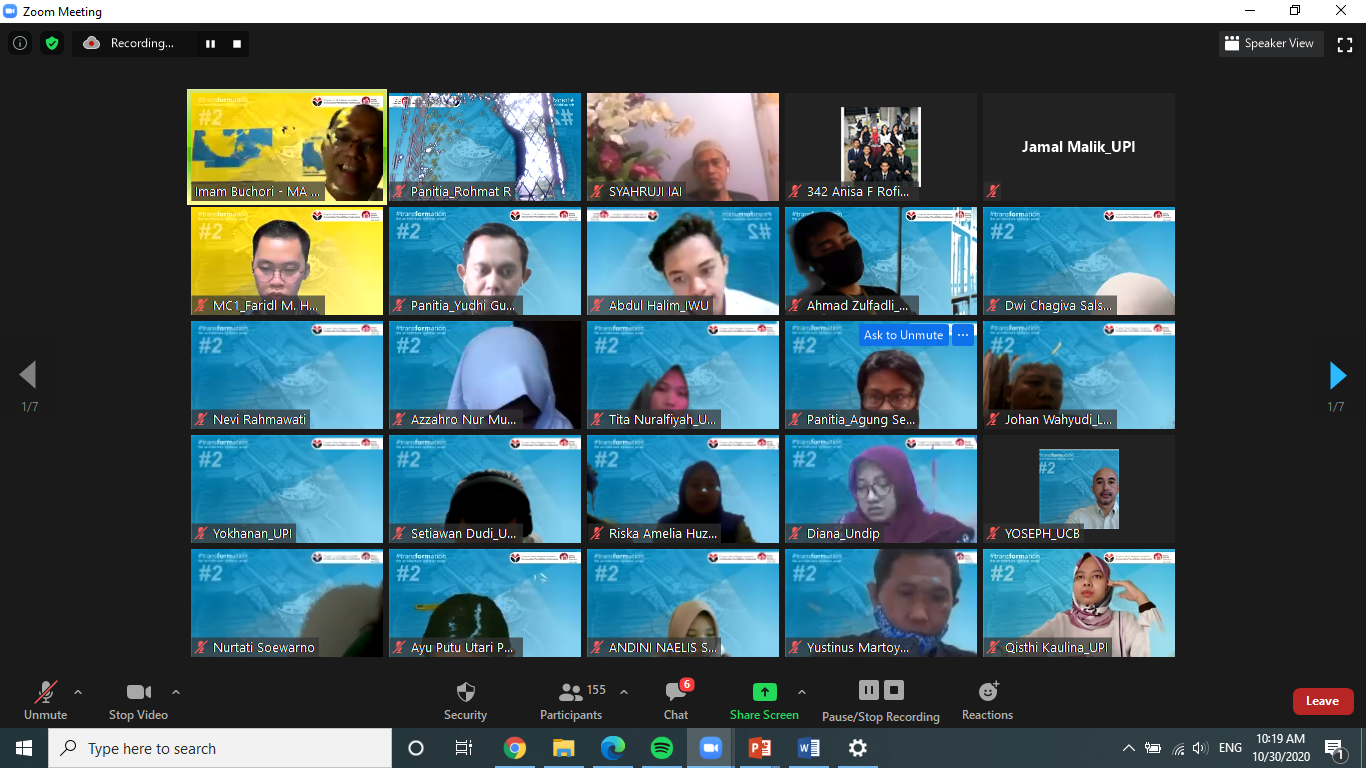Select Qisthi Kaulina_UPI video tile
Viewport: 1366px width, 768px height.
click(1079, 603)
